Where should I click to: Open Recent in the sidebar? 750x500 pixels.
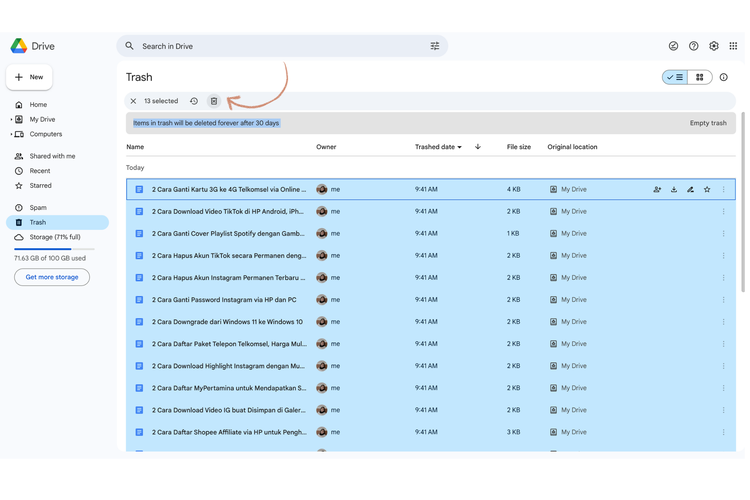pos(40,171)
